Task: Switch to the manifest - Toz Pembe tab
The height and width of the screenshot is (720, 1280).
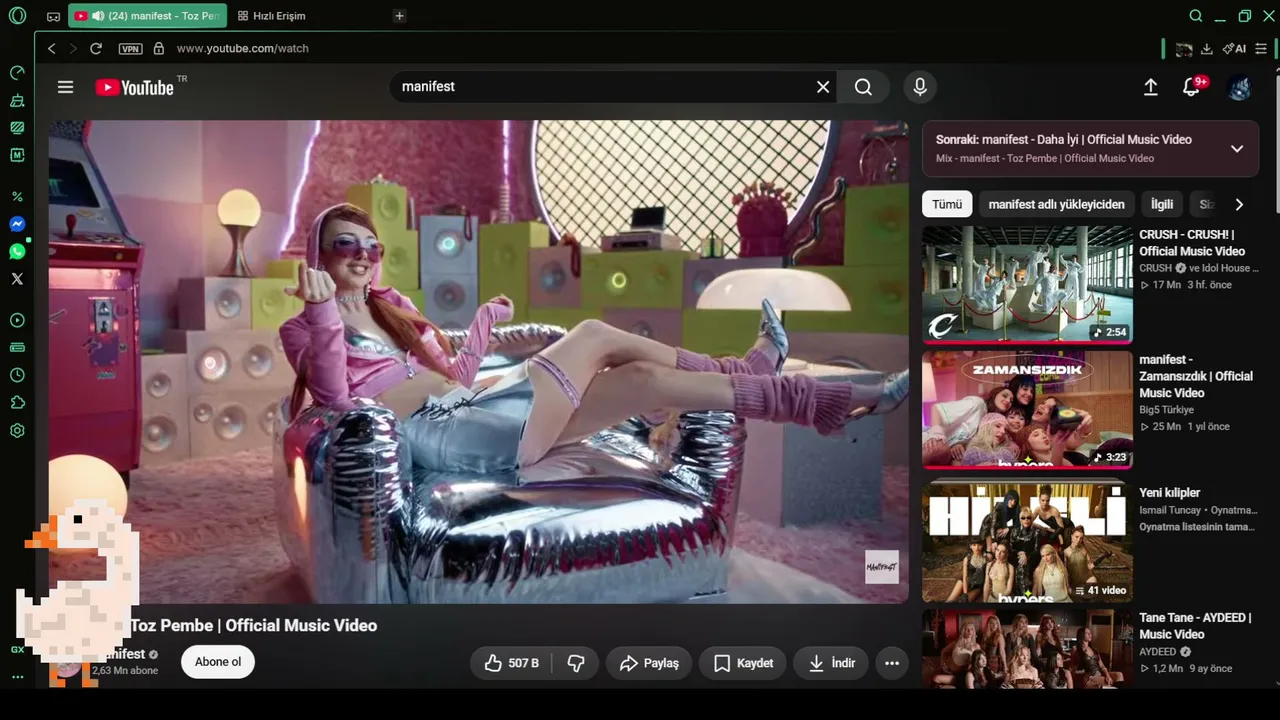Action: (148, 16)
